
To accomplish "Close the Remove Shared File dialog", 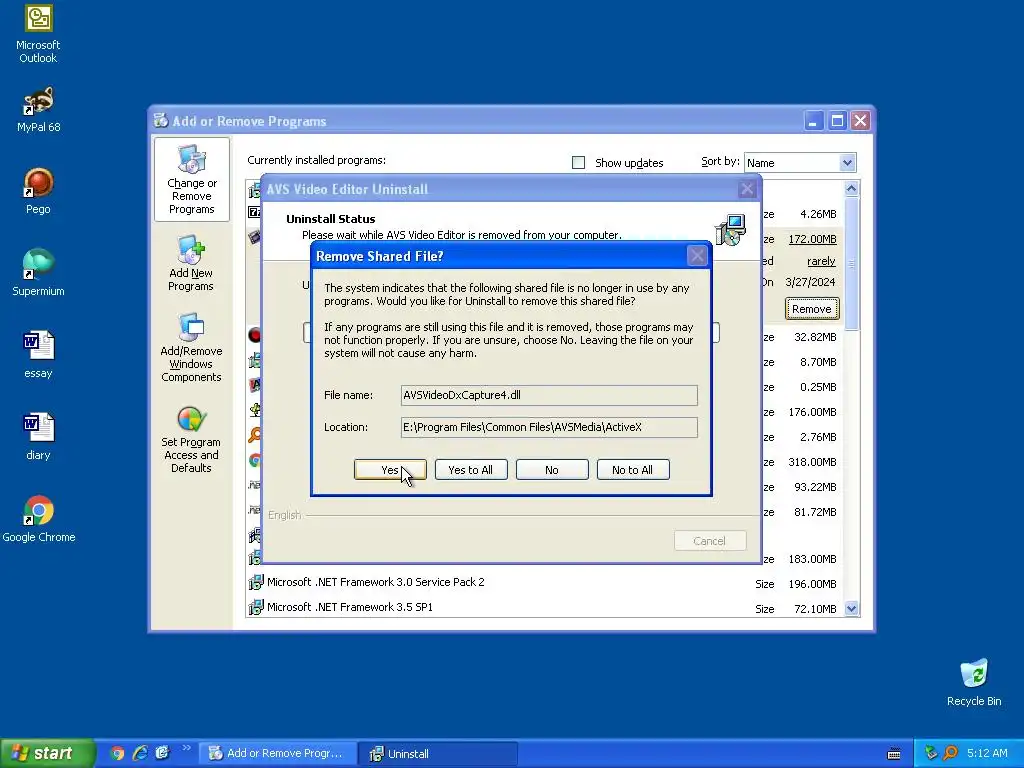I will point(697,256).
